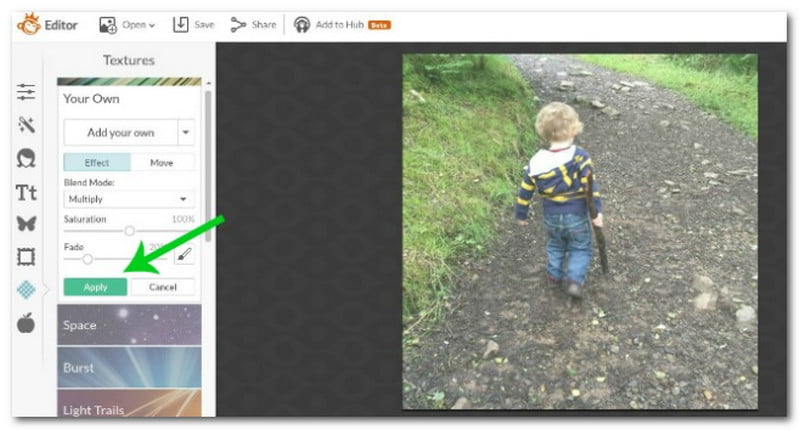Open the Blend Mode Multiply dropdown
The image size is (800, 430).
[129, 199]
